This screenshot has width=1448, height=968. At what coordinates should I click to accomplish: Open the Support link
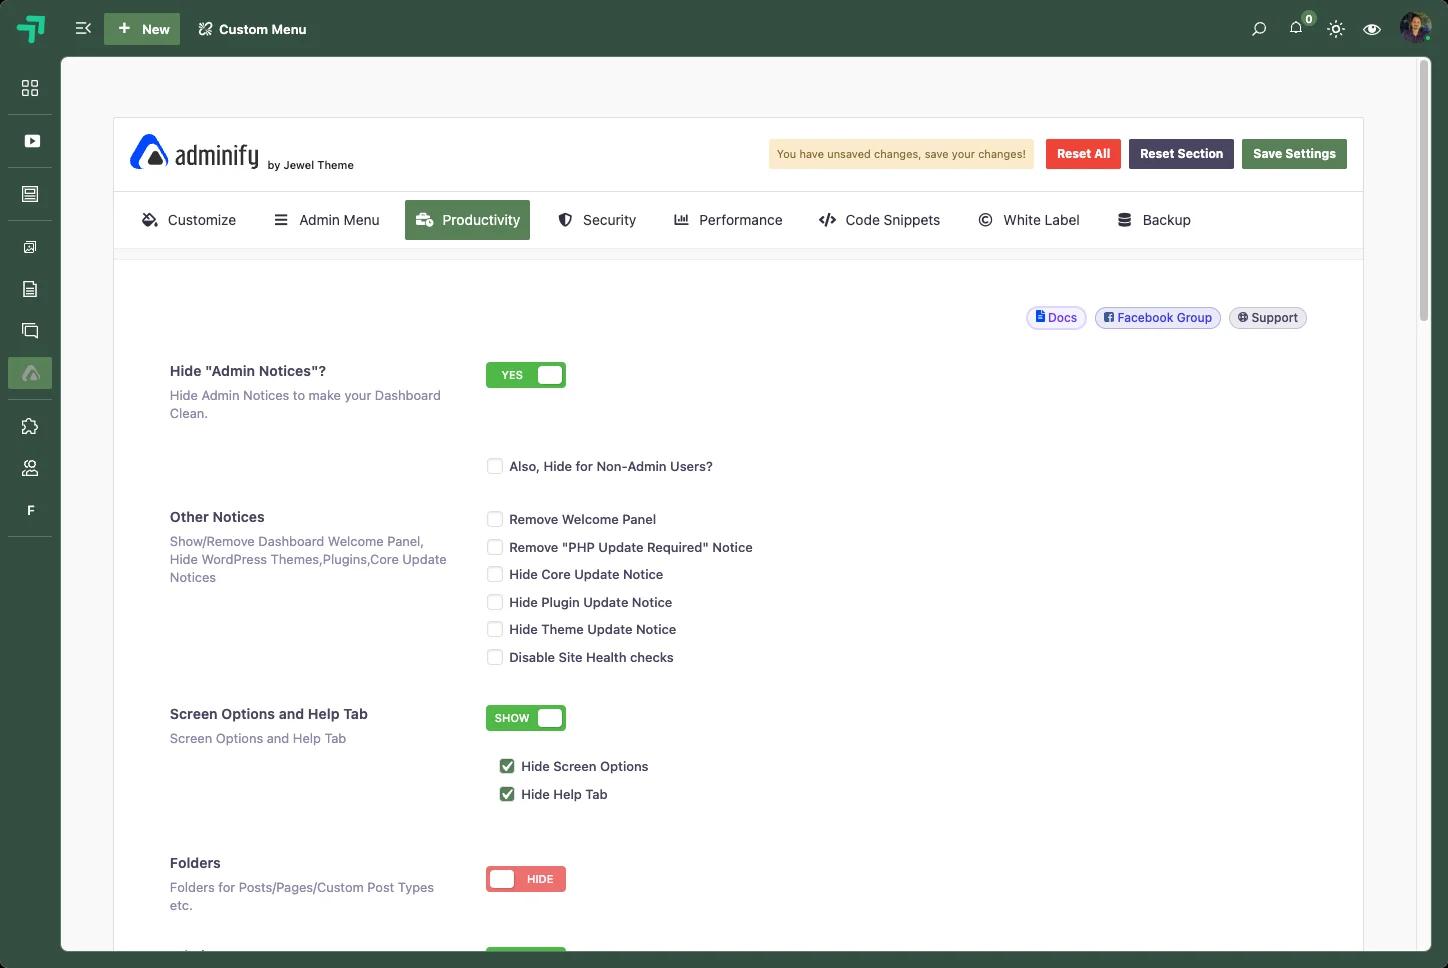coord(1268,318)
